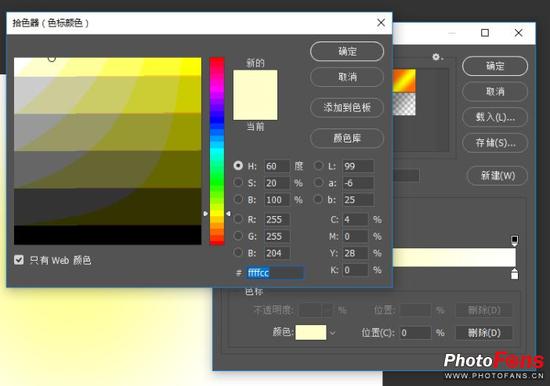The image size is (550, 386).
Task: Maximize the gradient editor window
Action: [x=485, y=33]
